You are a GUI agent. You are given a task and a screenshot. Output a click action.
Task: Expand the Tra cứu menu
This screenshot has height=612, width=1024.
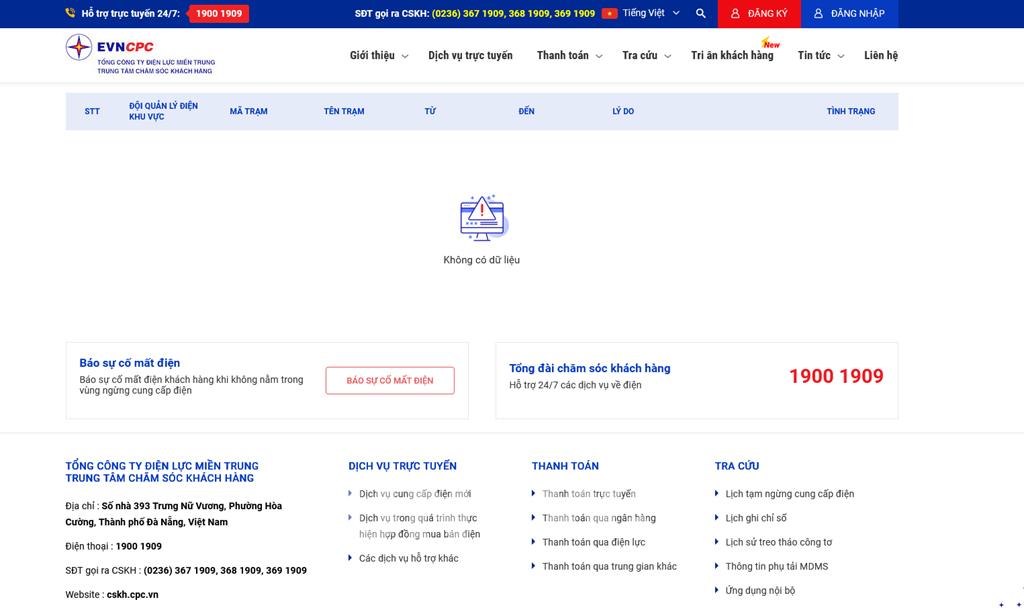645,56
